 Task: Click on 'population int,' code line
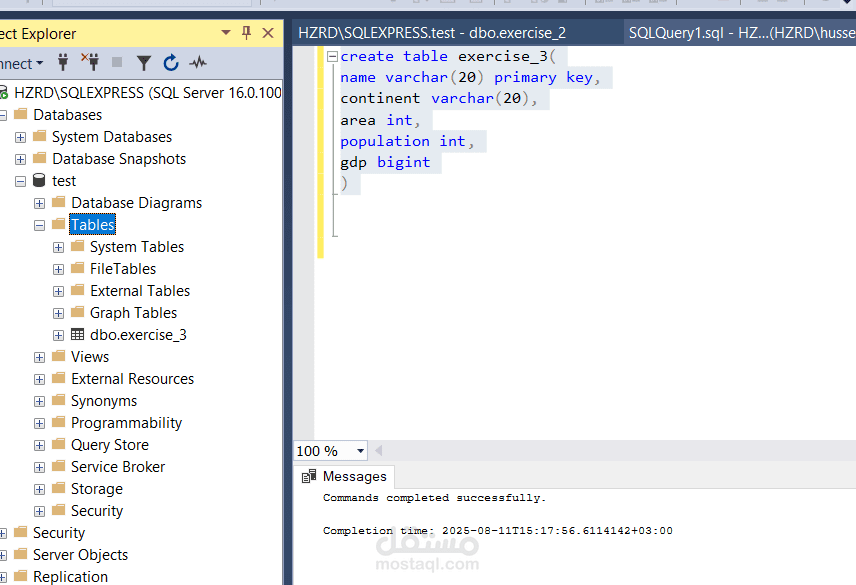407,141
